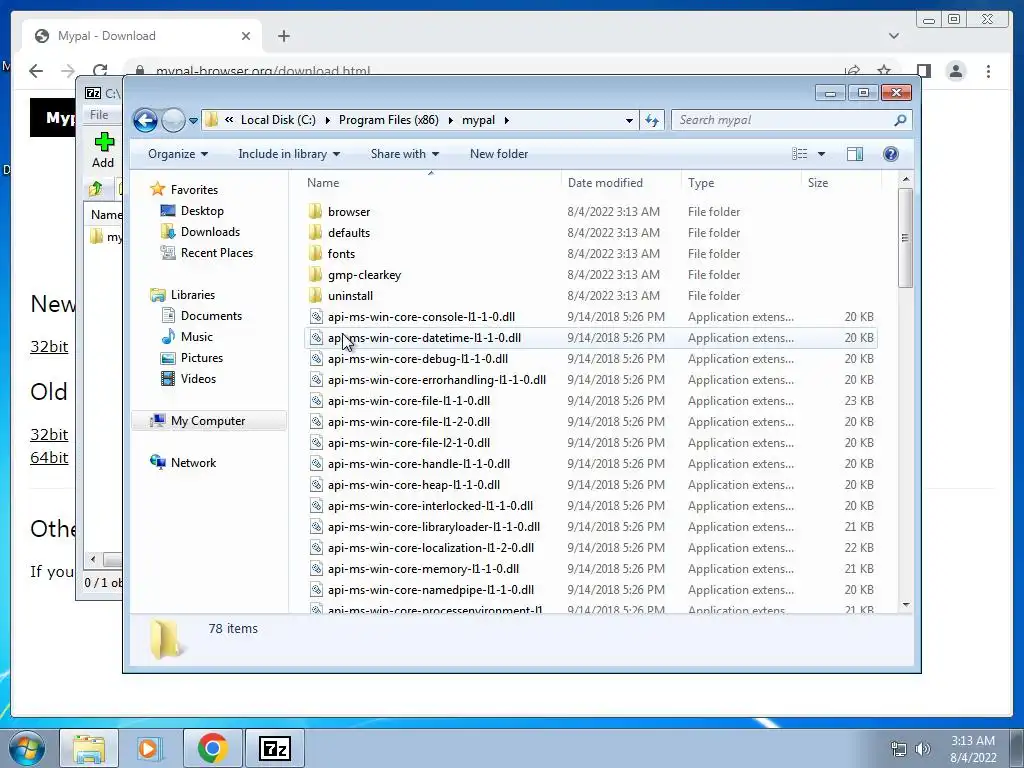
Task: Select api-ms-win-core-console-l1-1-0.dll file
Action: point(421,317)
